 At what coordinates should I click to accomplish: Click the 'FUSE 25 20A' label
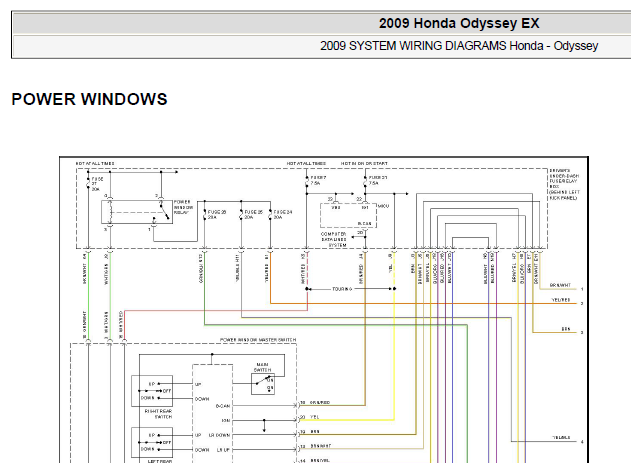[x=254, y=214]
